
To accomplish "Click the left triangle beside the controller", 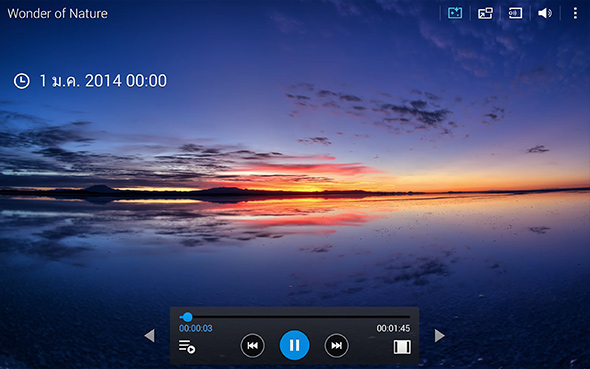I will (x=150, y=336).
